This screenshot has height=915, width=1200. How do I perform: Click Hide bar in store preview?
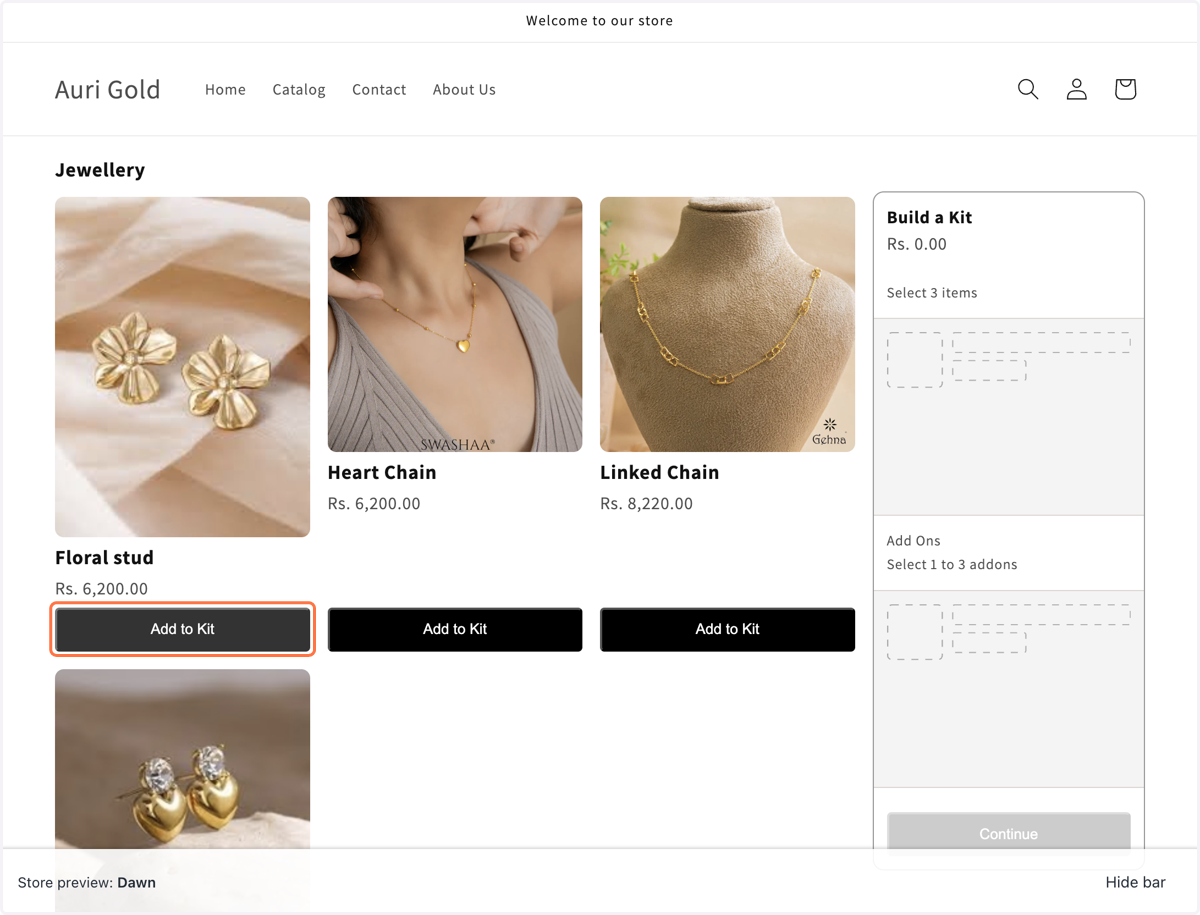coord(1136,882)
